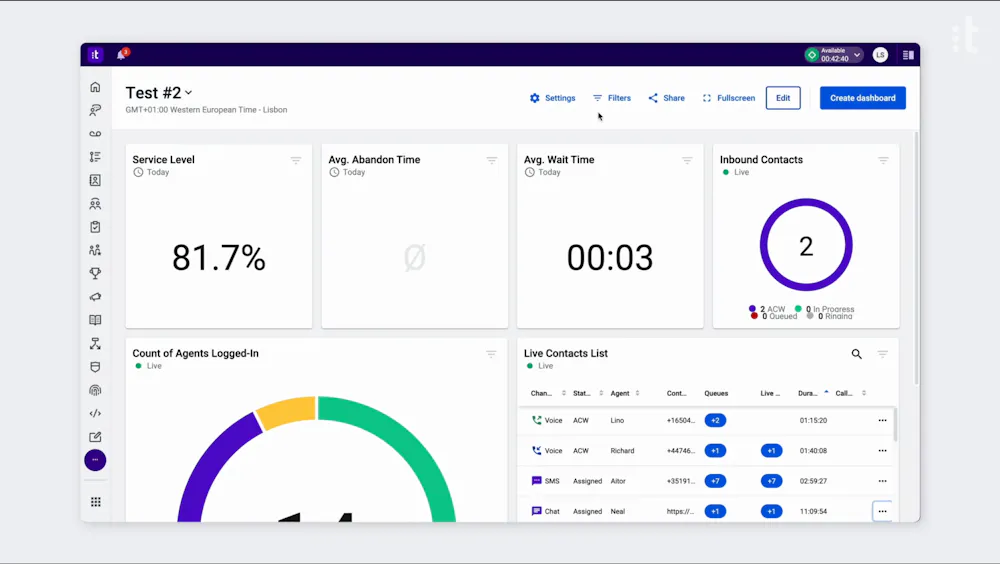Open the flow designer icon in sidebar
The width and height of the screenshot is (1000, 564).
(95, 343)
